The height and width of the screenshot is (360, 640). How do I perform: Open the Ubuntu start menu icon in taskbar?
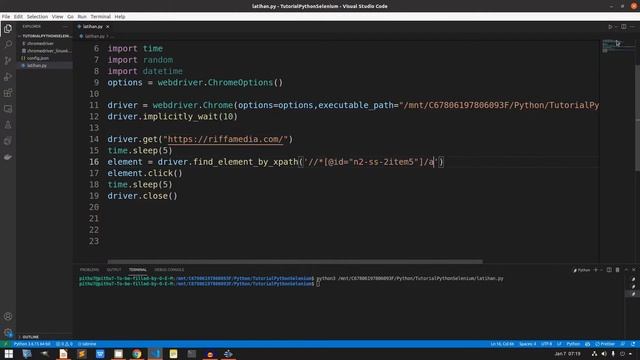point(9,354)
